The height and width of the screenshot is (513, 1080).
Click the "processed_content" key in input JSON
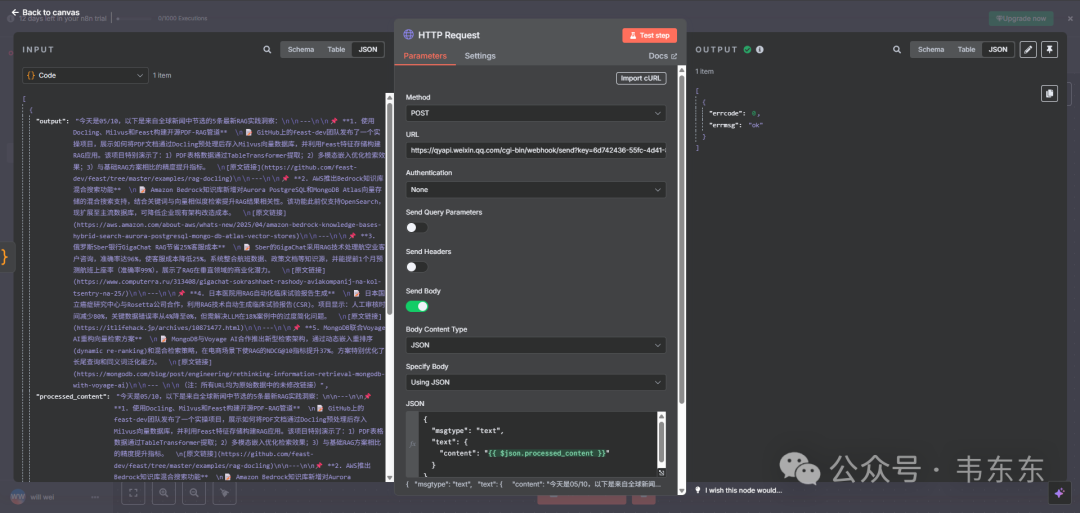coord(72,397)
